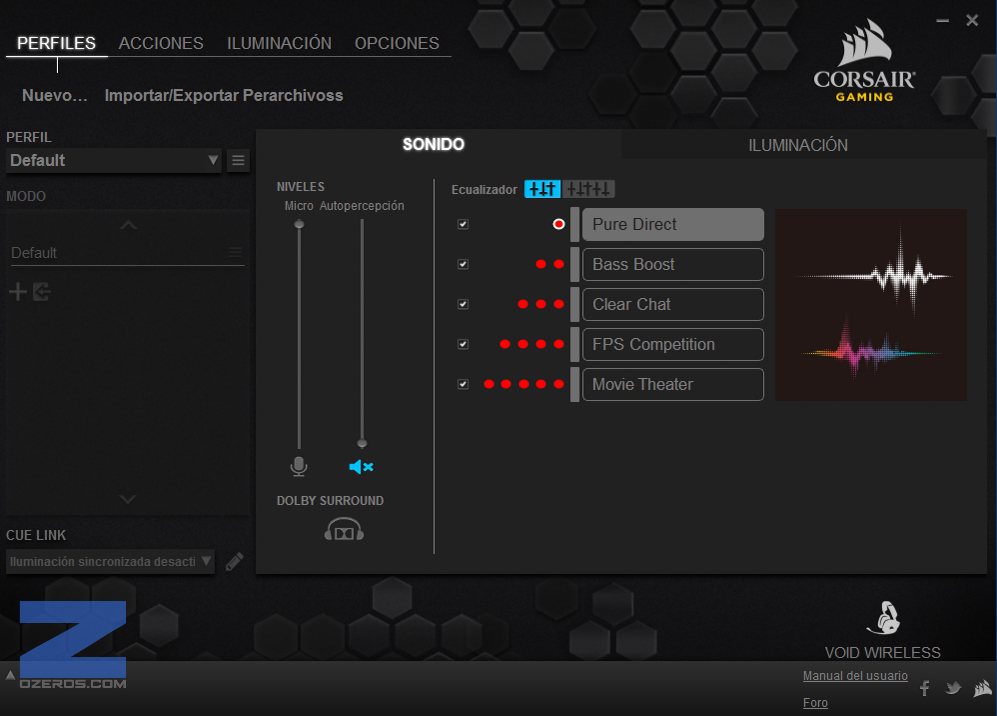Open the PERFILES tab
997x716 pixels.
(x=57, y=43)
